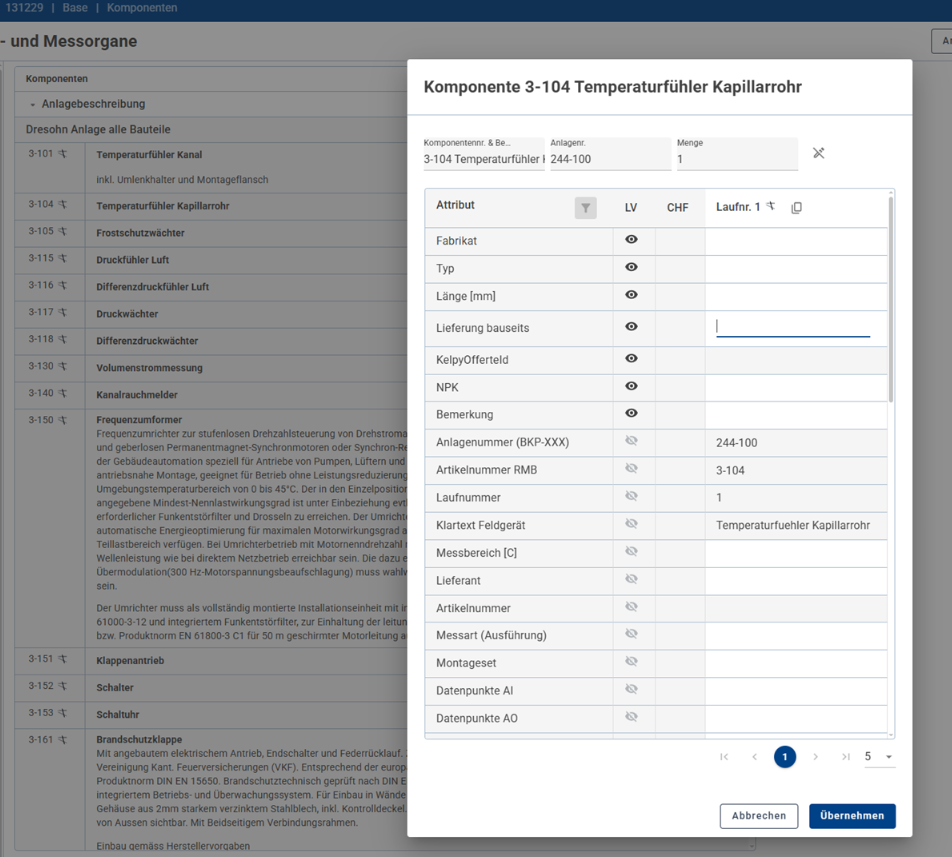Viewport: 952px width, 857px height.
Task: Hide the NPK attribute in LV
Action: coord(631,386)
